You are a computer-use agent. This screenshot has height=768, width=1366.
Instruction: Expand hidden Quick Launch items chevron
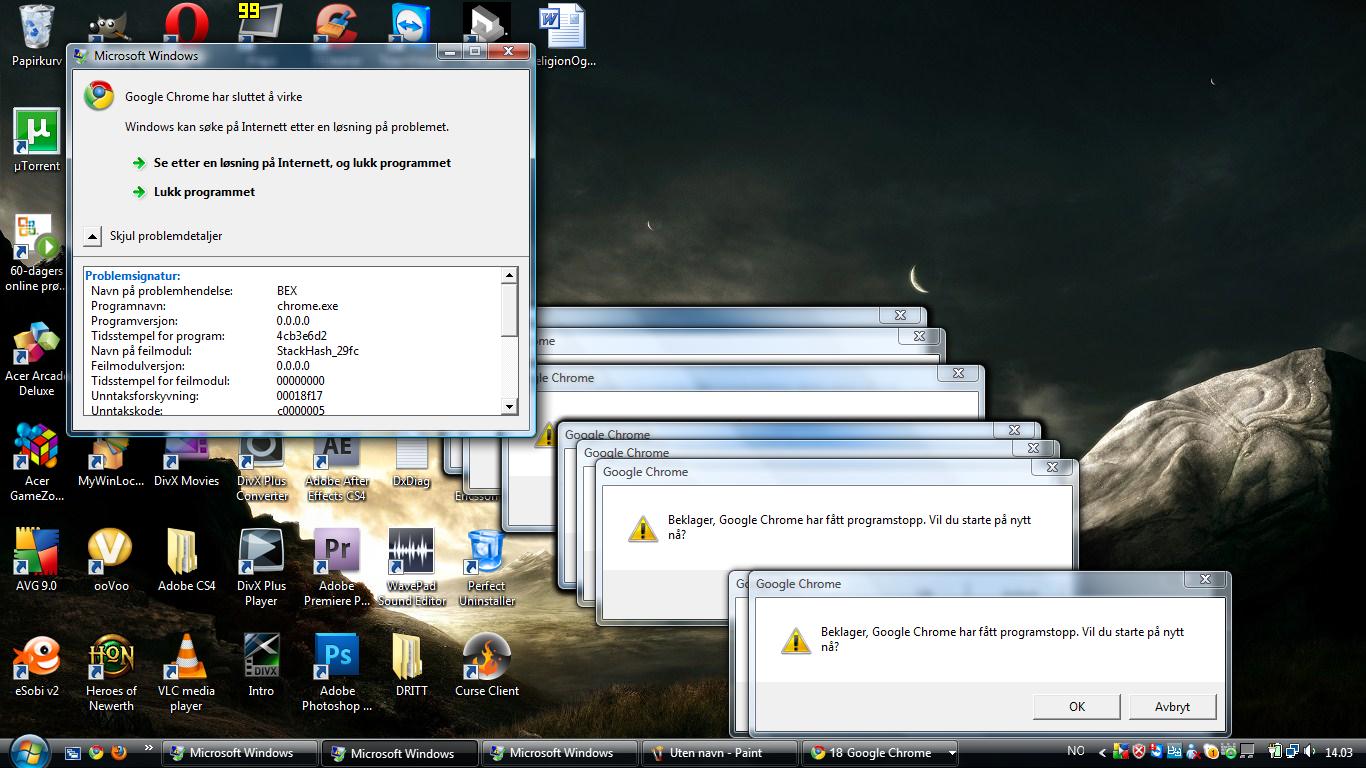click(x=149, y=748)
